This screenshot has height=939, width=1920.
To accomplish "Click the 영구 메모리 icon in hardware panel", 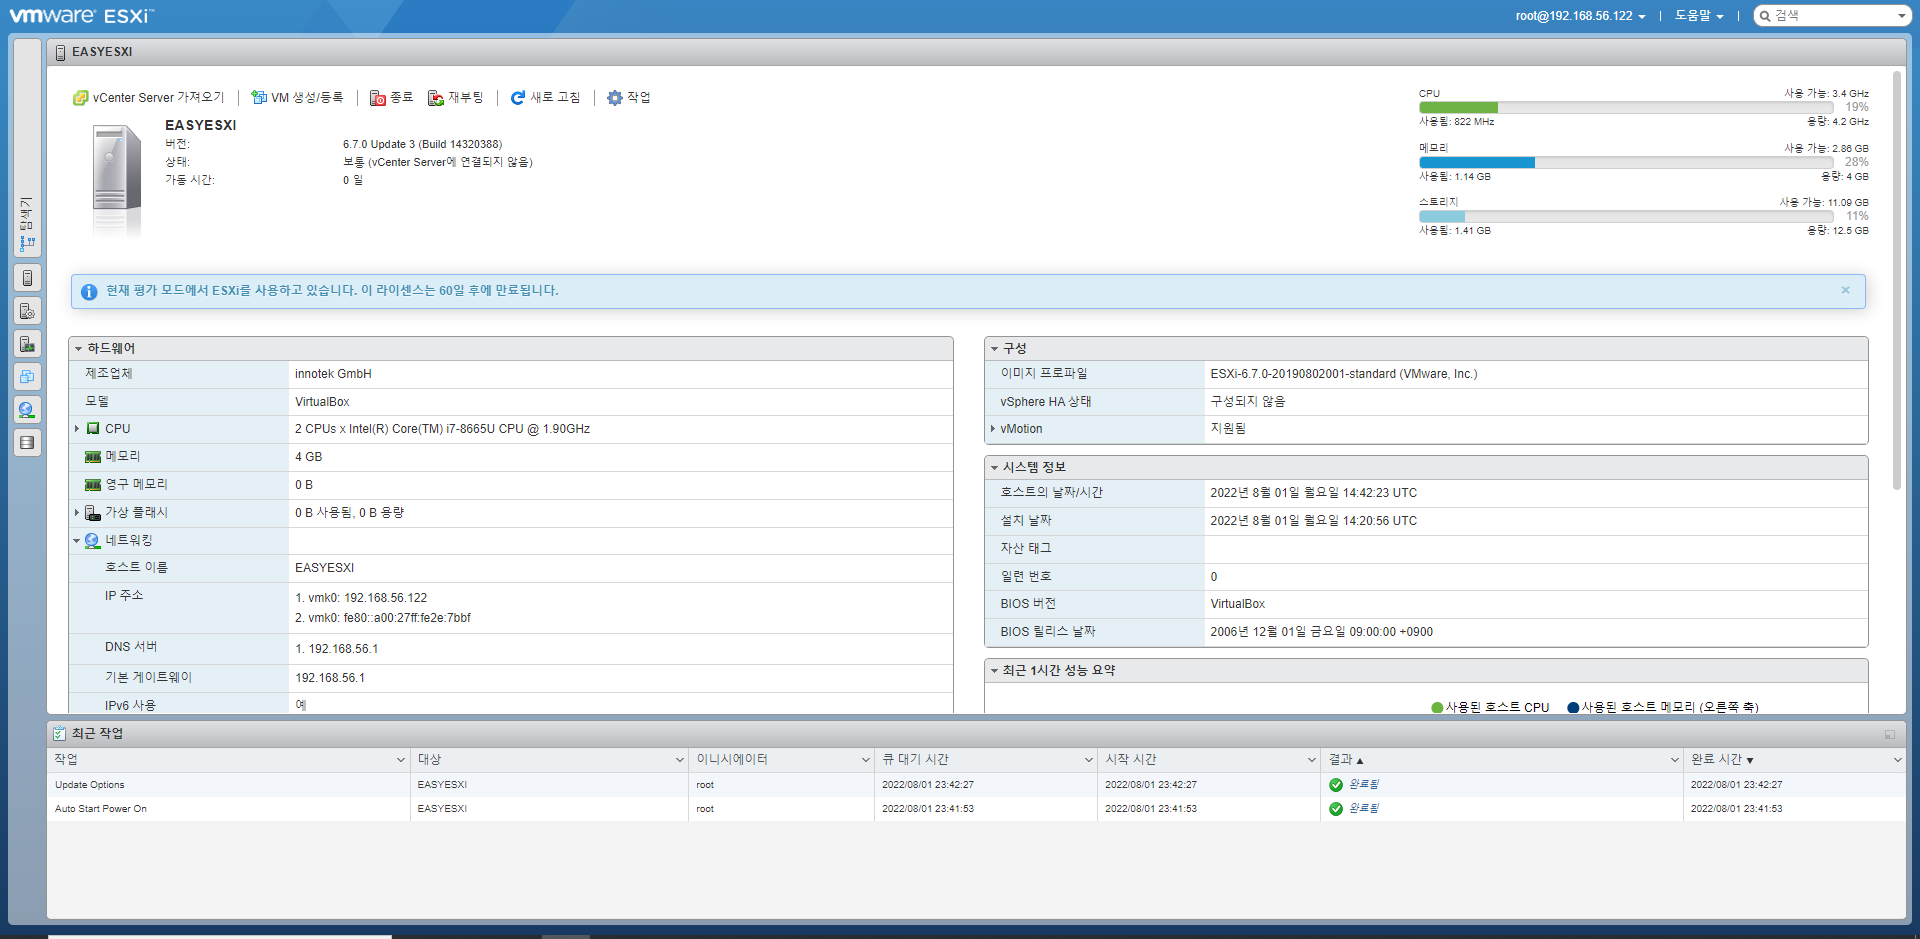I will (93, 484).
